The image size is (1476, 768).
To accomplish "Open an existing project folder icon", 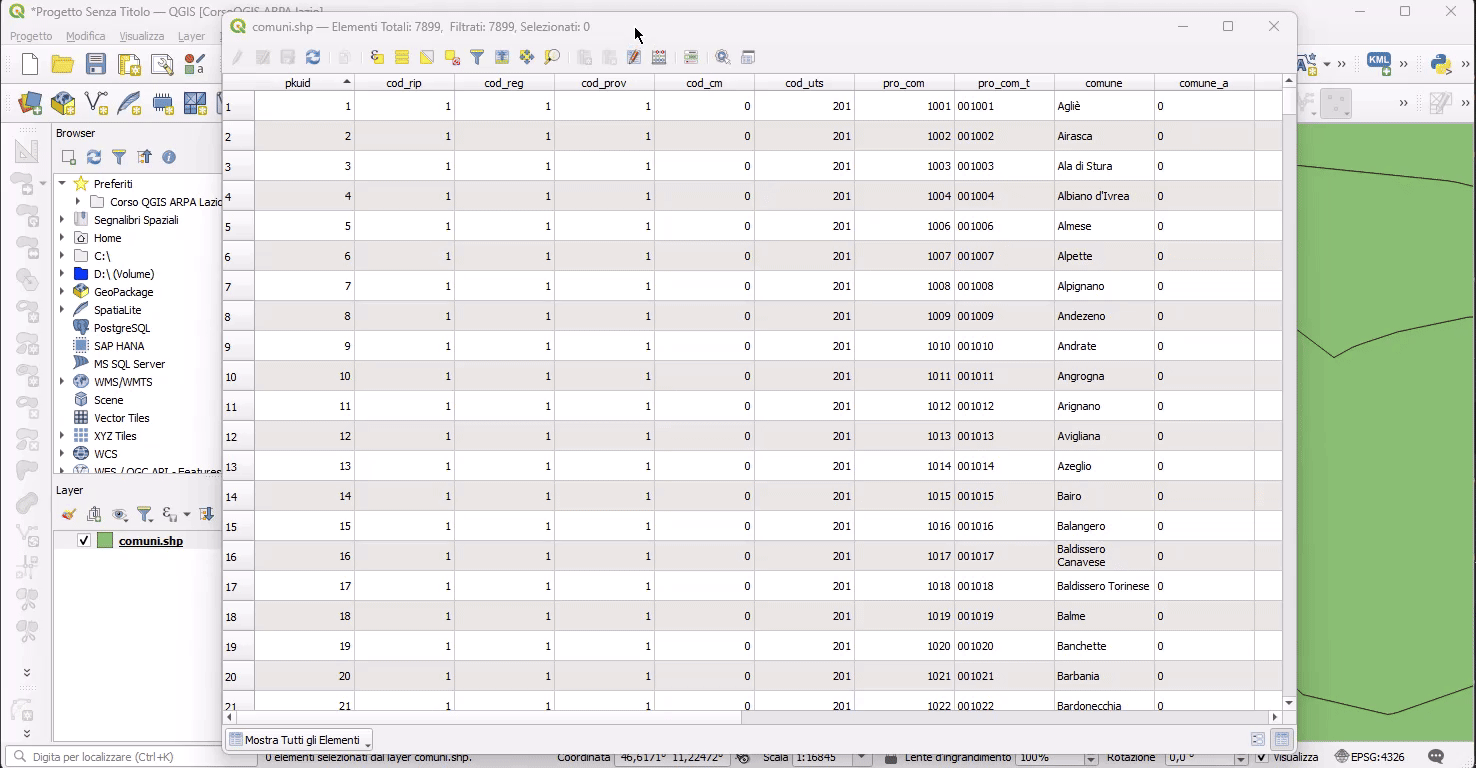I will (x=63, y=65).
